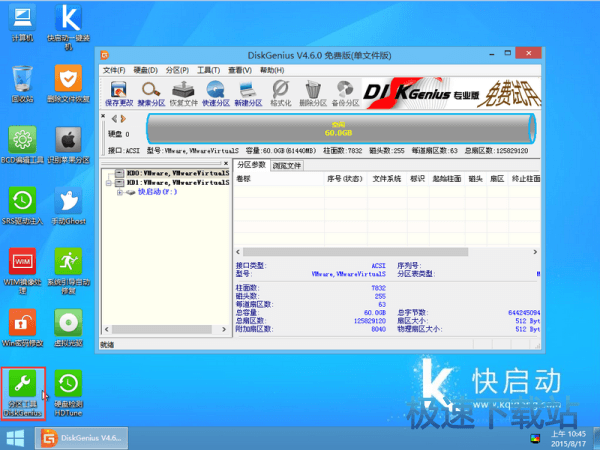Click the Backup Partition (备份分区) toolbar icon

click(x=345, y=93)
